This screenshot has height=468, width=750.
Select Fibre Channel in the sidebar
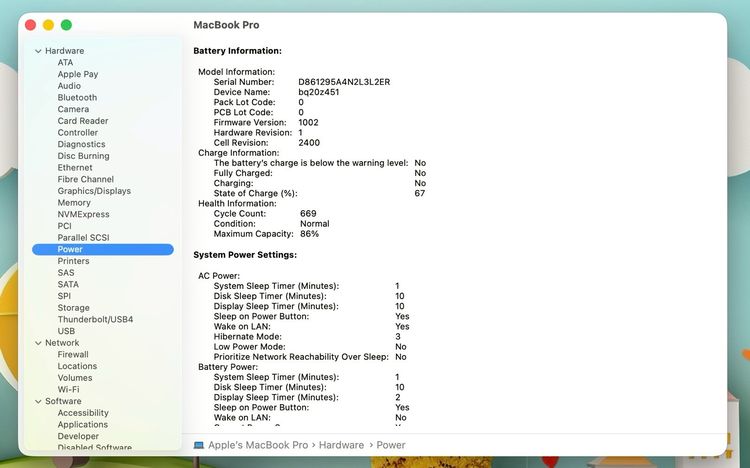86,179
